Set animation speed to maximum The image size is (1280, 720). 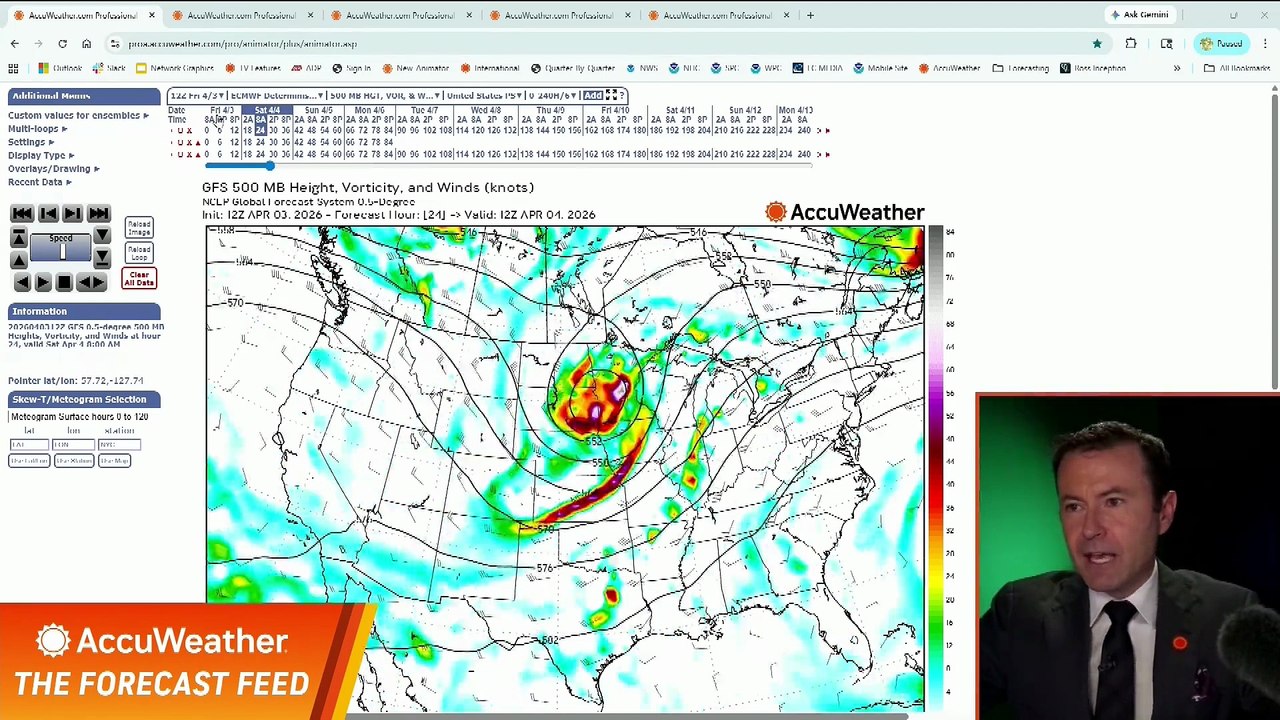(19, 236)
